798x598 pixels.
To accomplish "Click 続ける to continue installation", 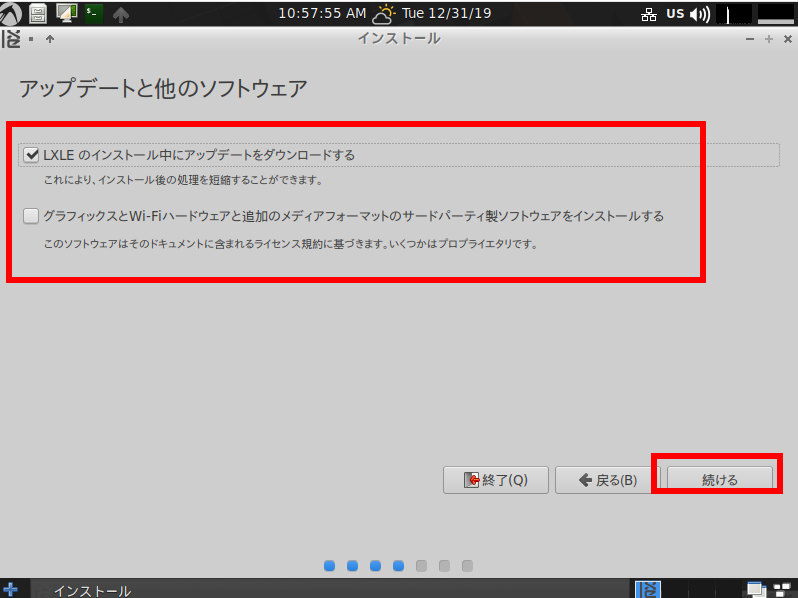I will click(x=720, y=480).
